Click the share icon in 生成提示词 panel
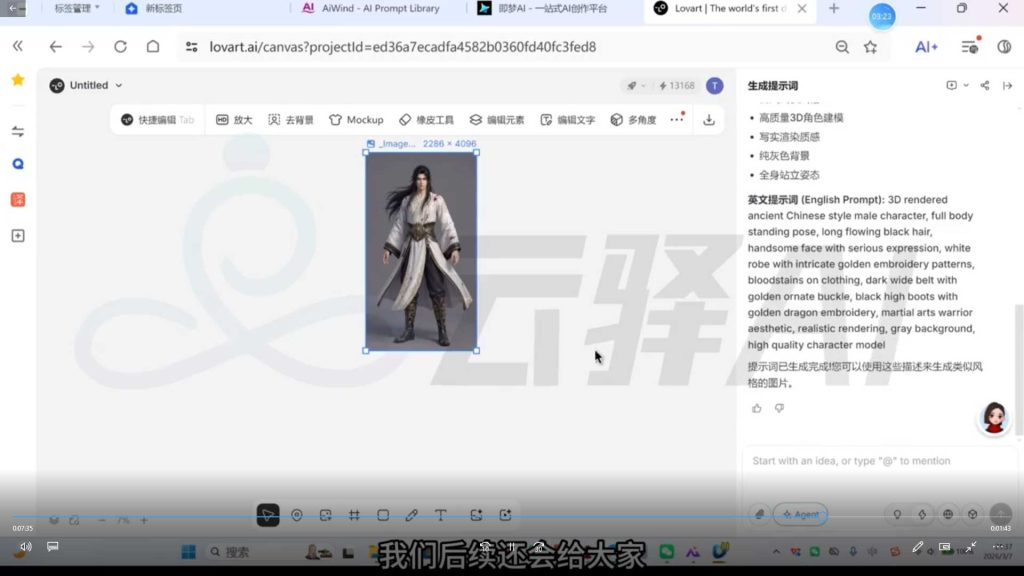Viewport: 1024px width, 576px height. [985, 85]
